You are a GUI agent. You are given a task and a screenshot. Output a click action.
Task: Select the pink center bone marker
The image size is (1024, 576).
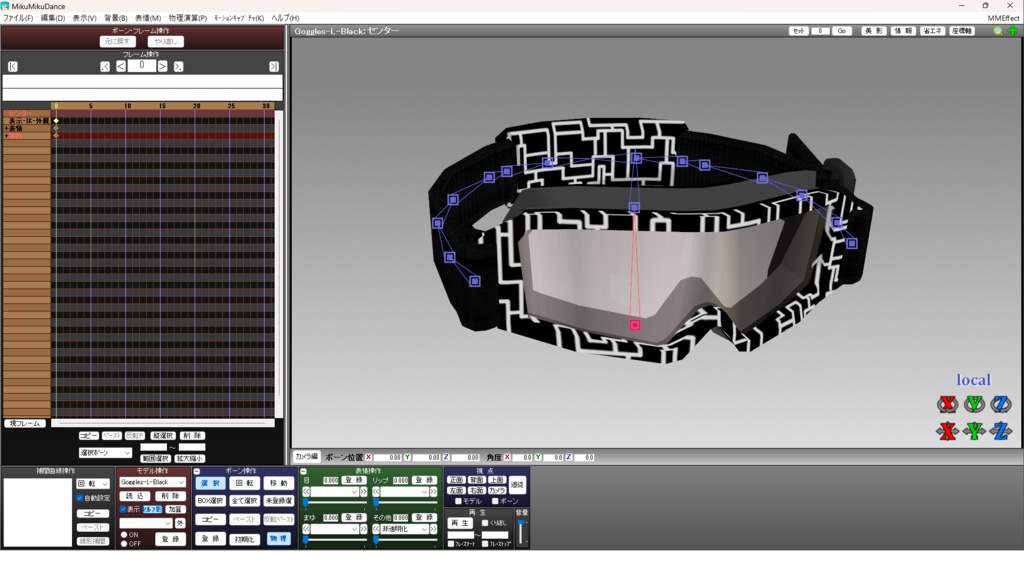634,325
